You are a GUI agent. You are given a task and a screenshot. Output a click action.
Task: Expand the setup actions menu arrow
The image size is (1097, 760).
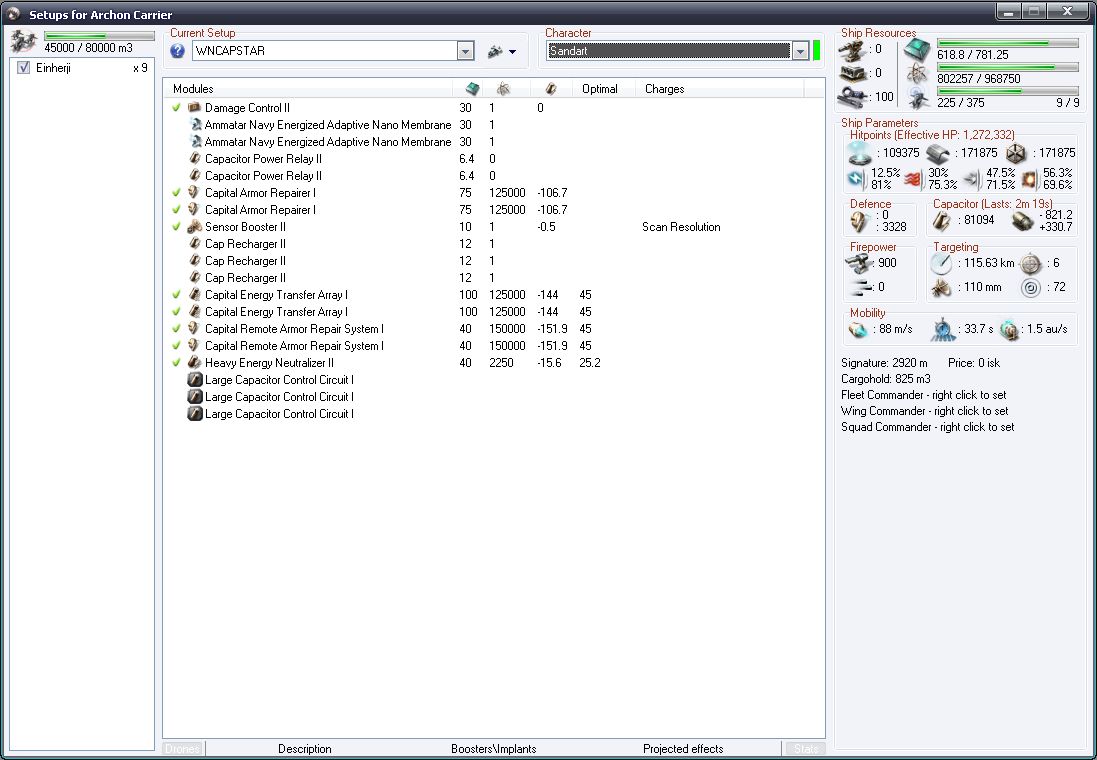pos(513,52)
